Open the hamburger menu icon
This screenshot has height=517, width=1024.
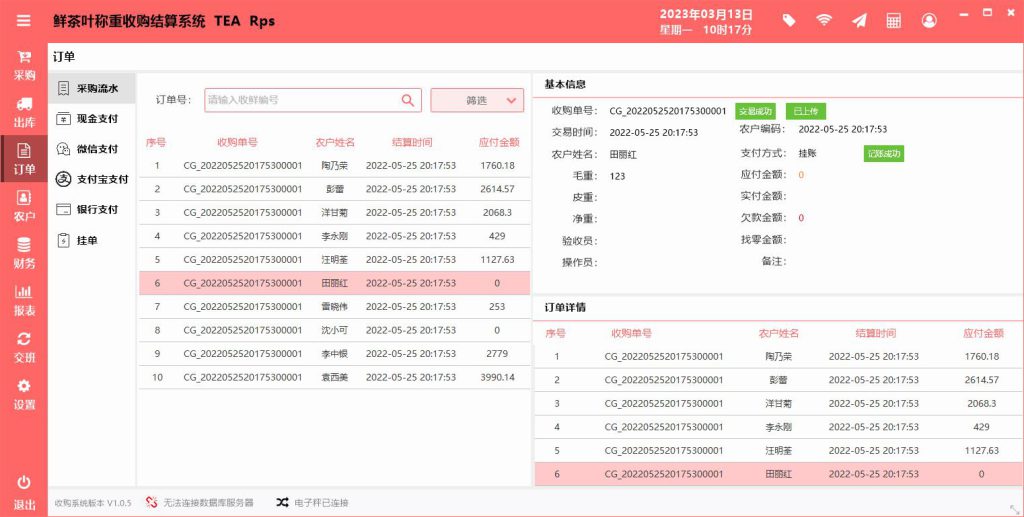(x=24, y=20)
